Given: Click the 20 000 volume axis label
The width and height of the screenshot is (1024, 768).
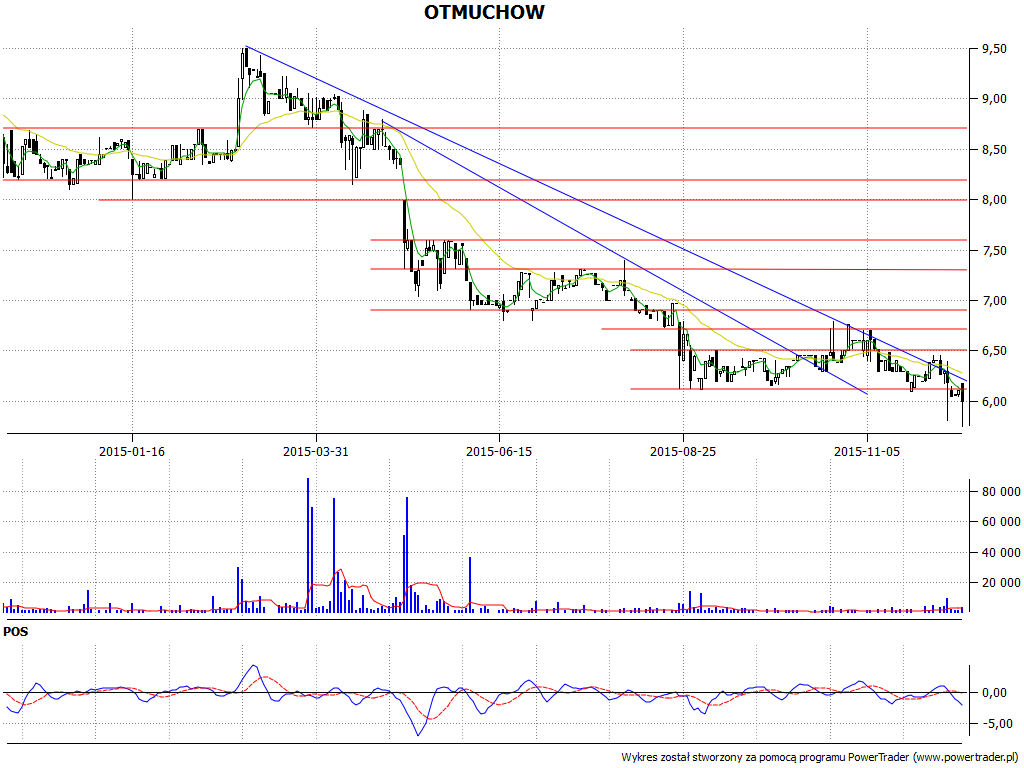Looking at the screenshot, I should click(x=1000, y=583).
